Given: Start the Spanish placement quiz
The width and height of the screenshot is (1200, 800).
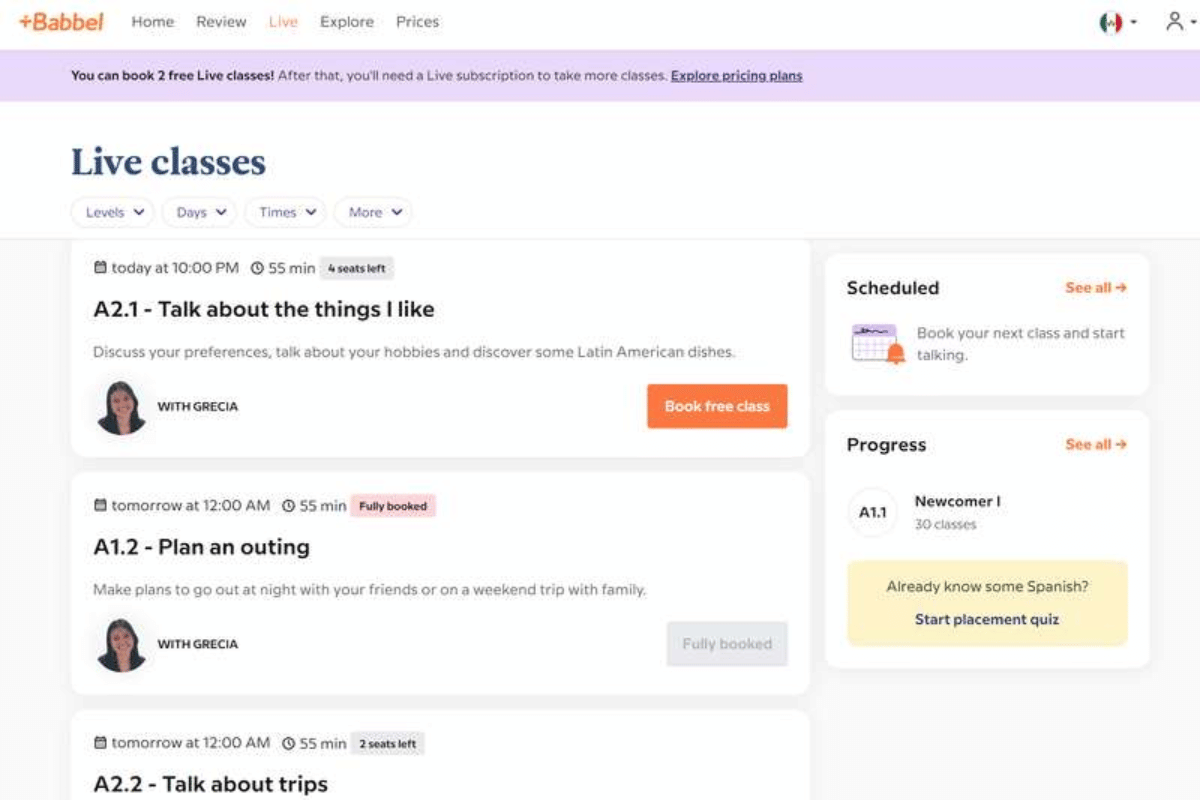Looking at the screenshot, I should point(987,619).
